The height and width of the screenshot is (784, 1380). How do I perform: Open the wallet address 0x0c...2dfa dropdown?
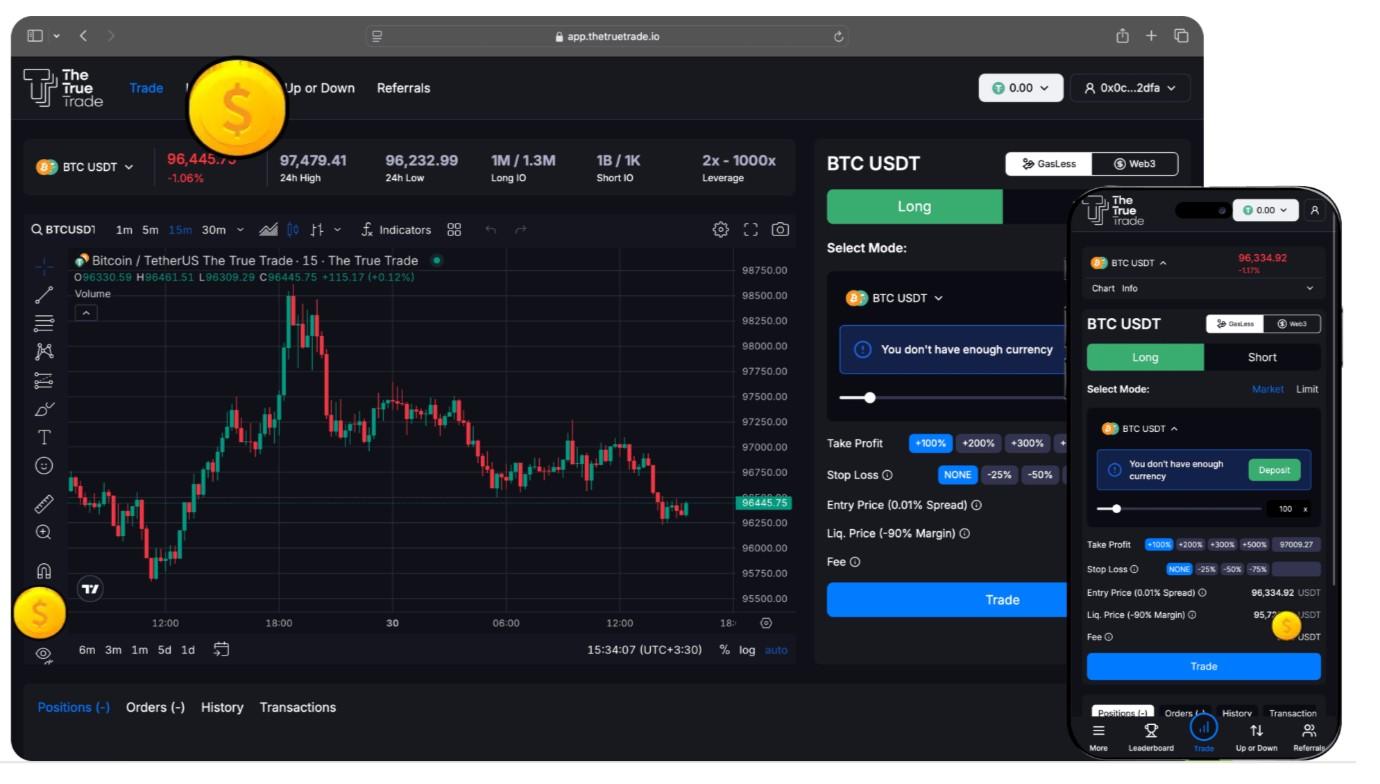(x=1129, y=88)
